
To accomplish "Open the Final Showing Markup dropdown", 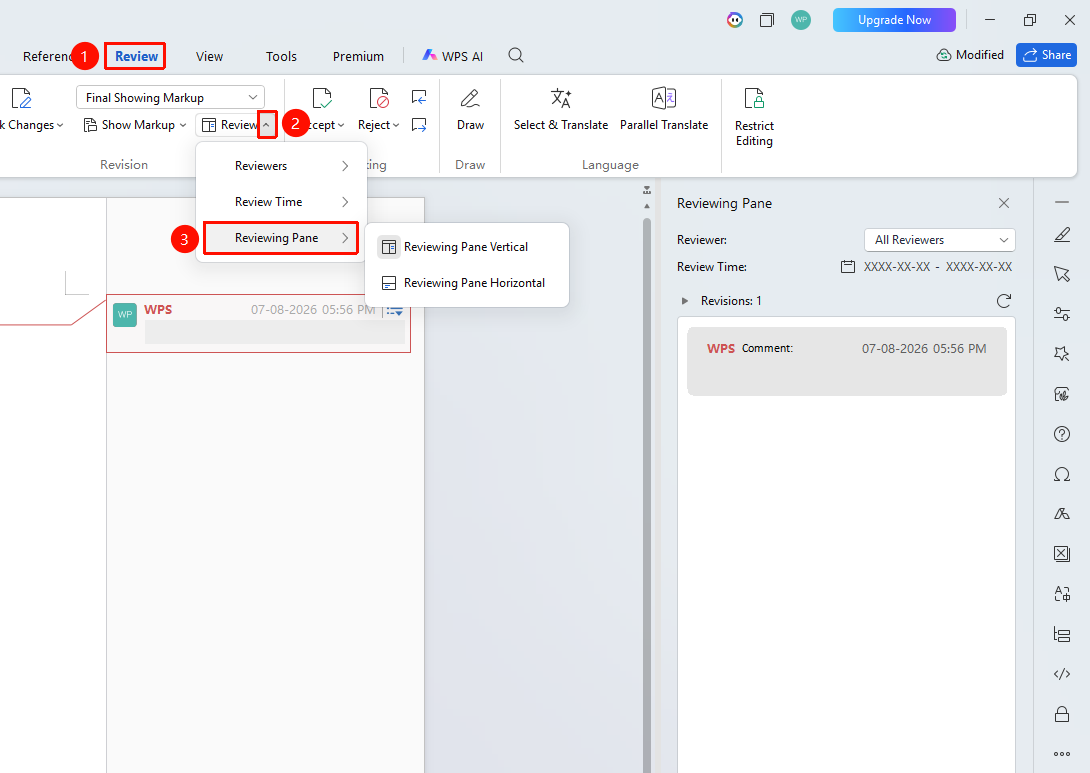I will tap(170, 97).
